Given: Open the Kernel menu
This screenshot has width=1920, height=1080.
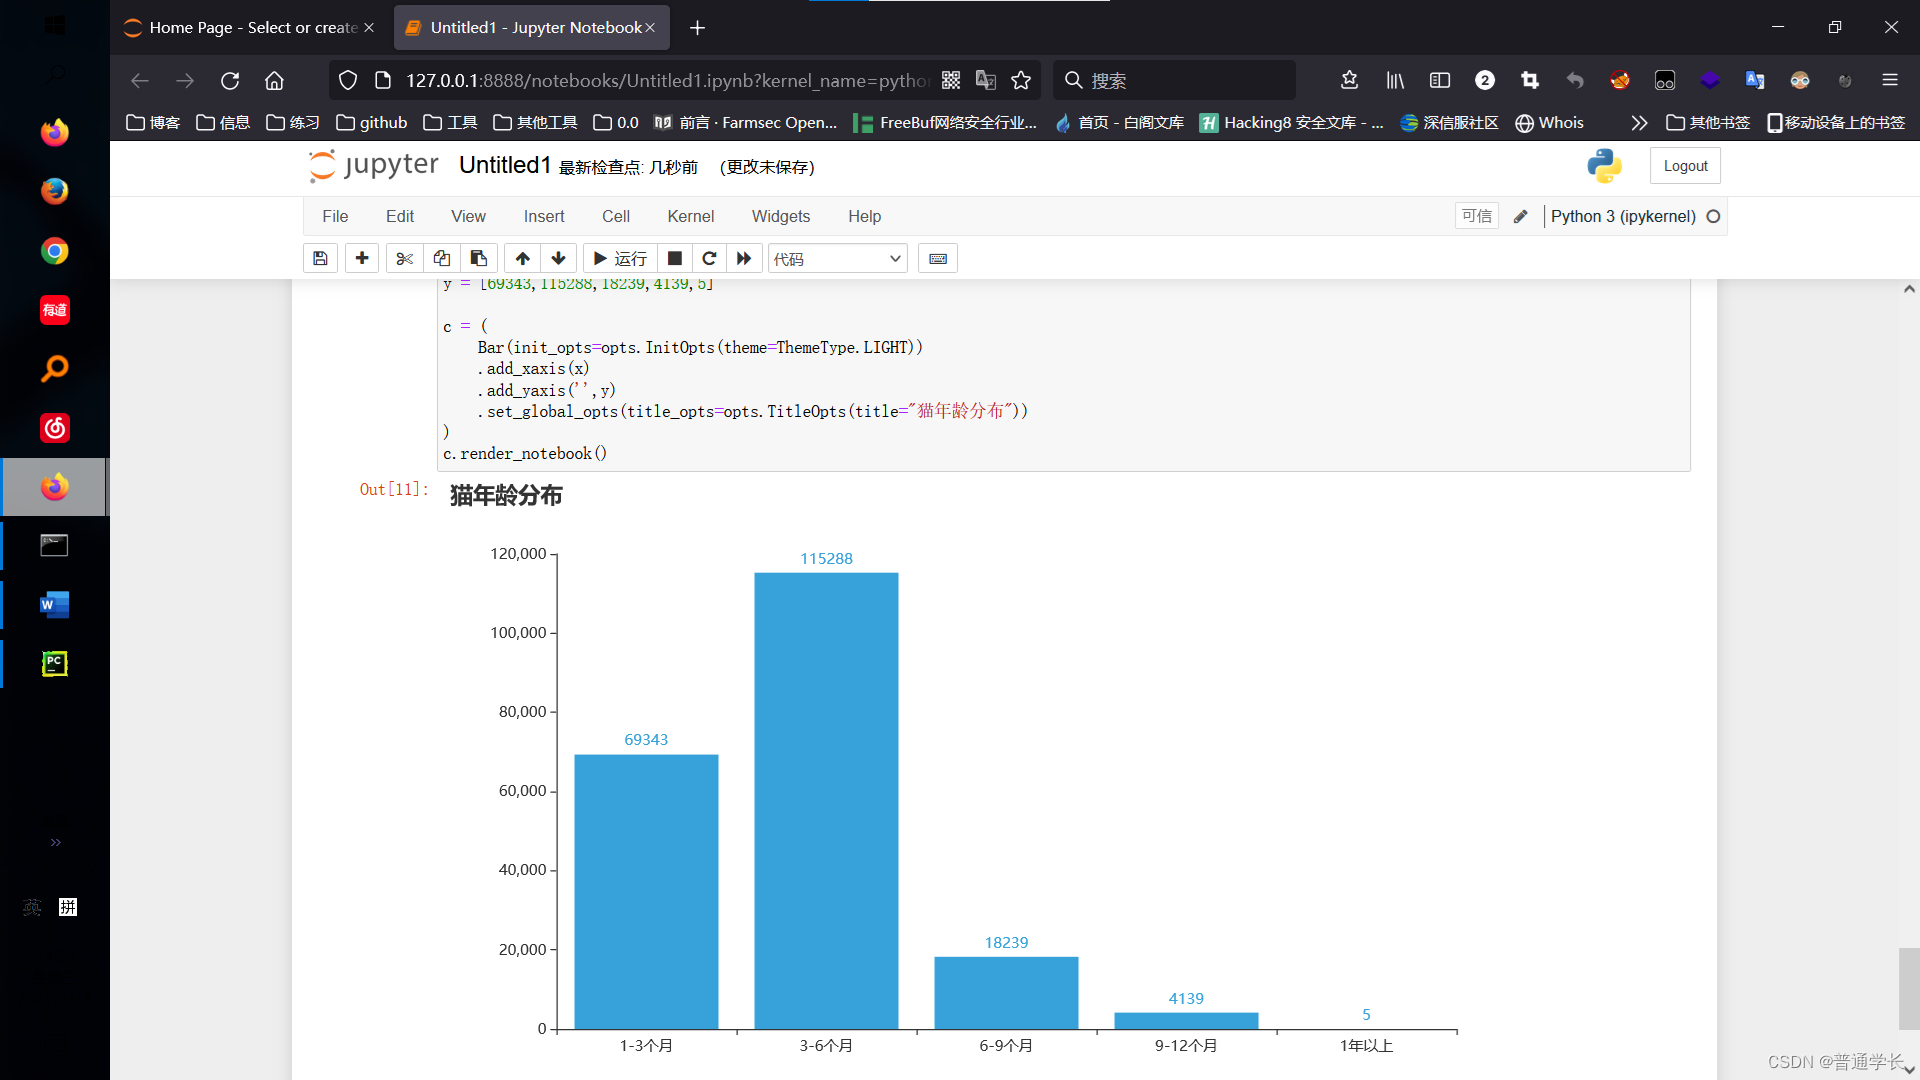Looking at the screenshot, I should coord(690,216).
